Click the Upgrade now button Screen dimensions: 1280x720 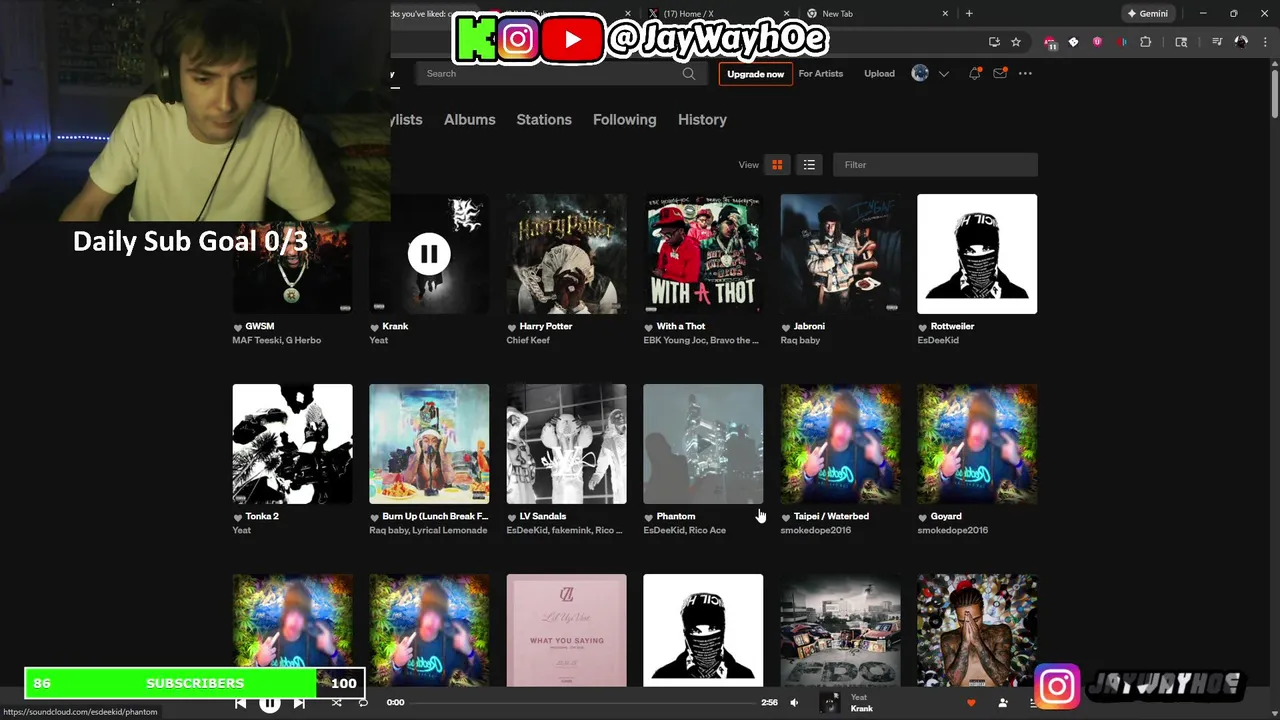(755, 74)
